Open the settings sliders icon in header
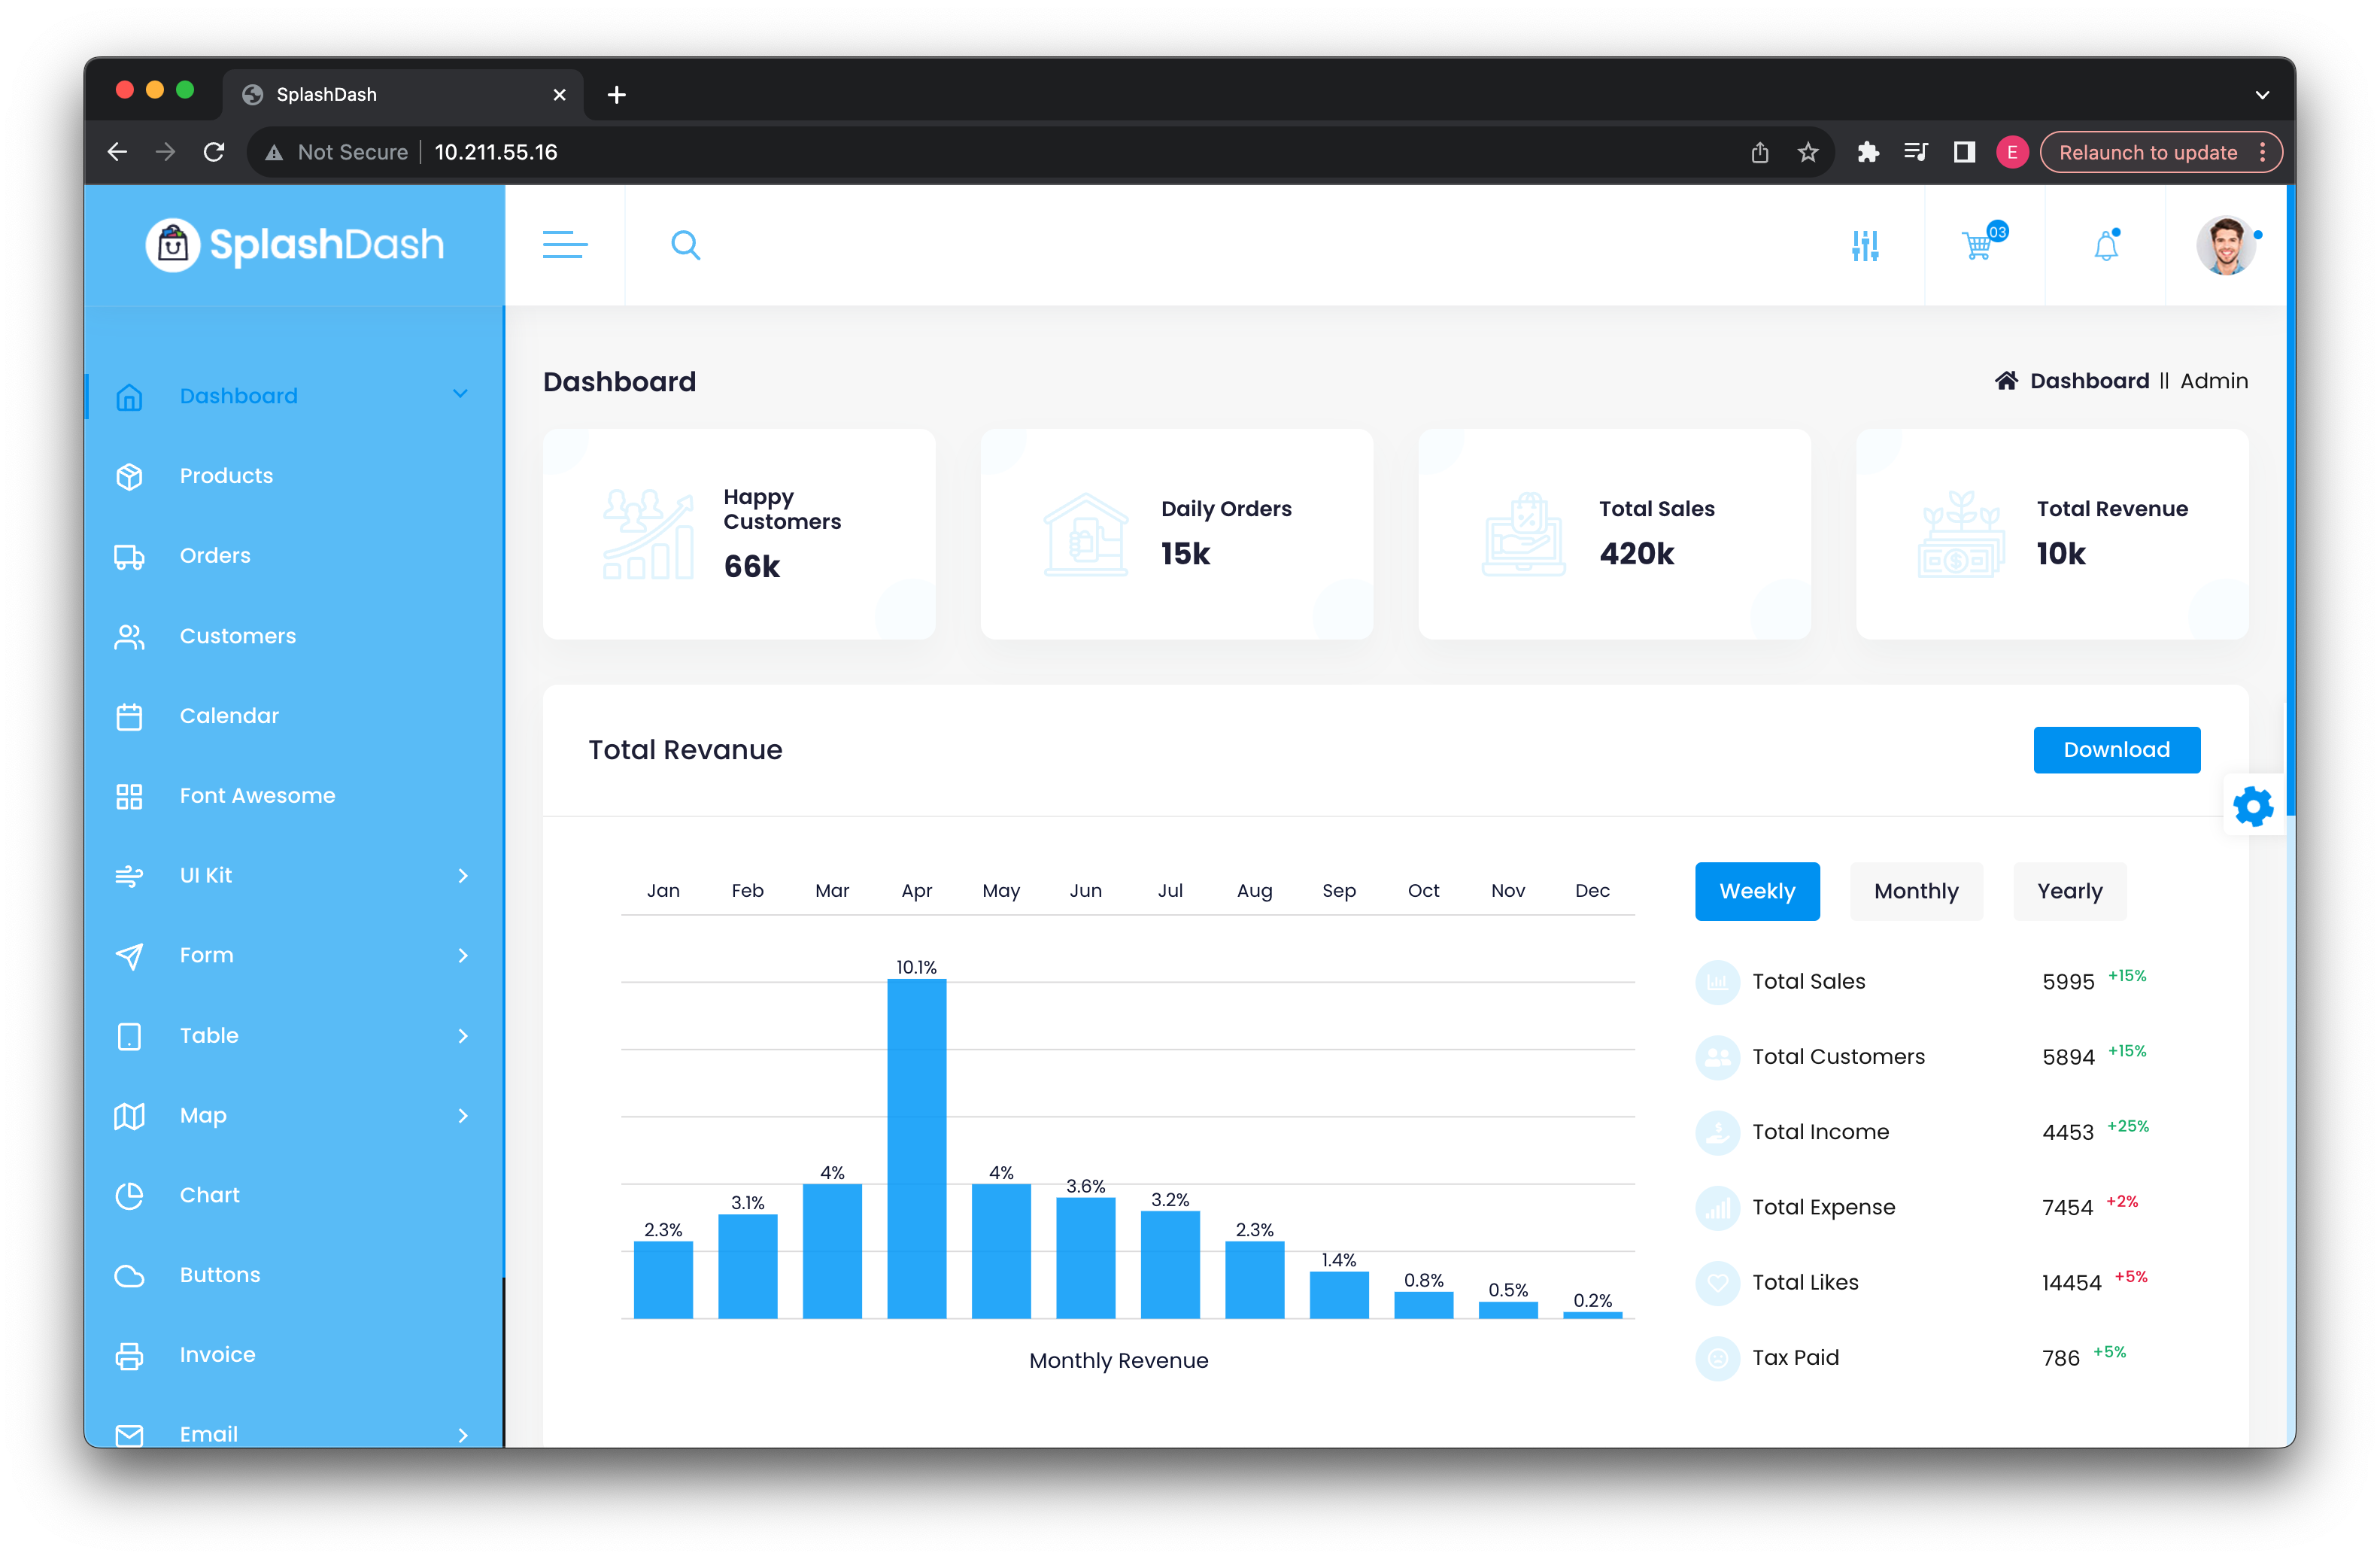The width and height of the screenshot is (2380, 1559). pyautogui.click(x=1865, y=245)
